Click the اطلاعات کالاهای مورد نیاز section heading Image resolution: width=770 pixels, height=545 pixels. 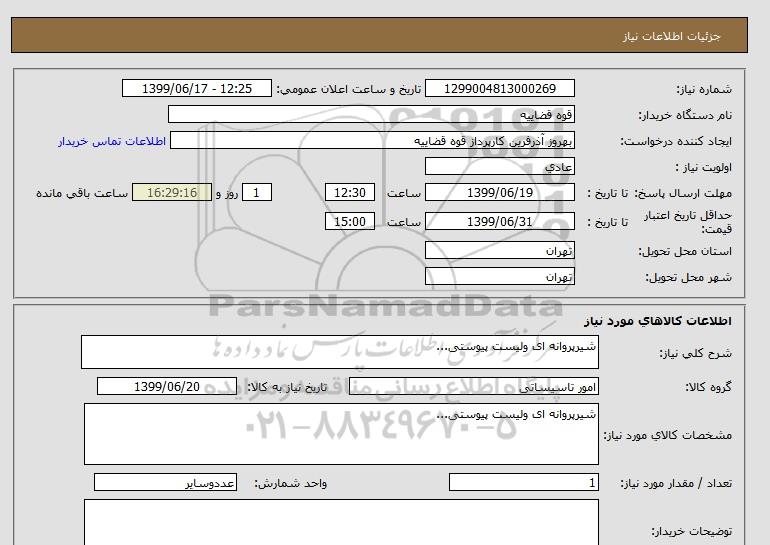658,321
